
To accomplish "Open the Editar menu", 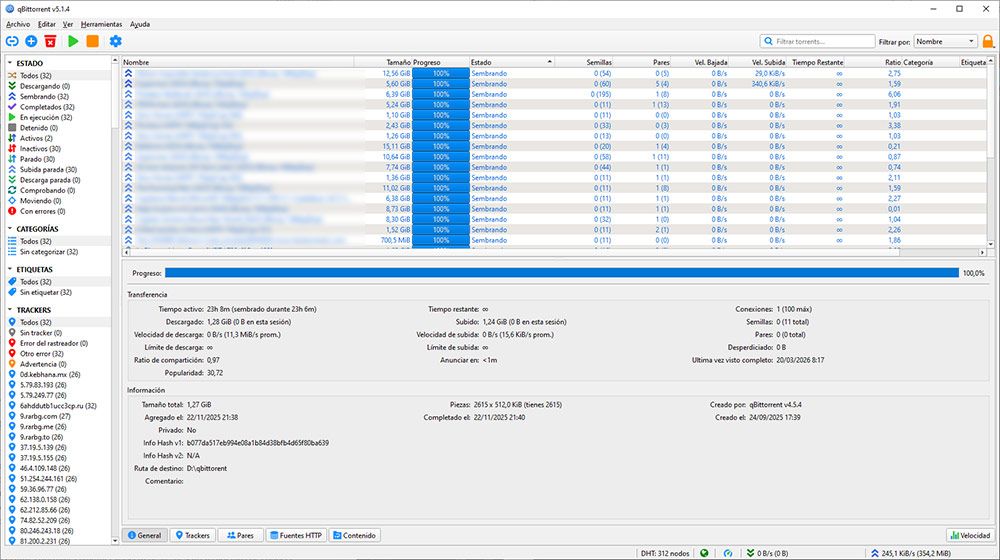I will (x=47, y=24).
